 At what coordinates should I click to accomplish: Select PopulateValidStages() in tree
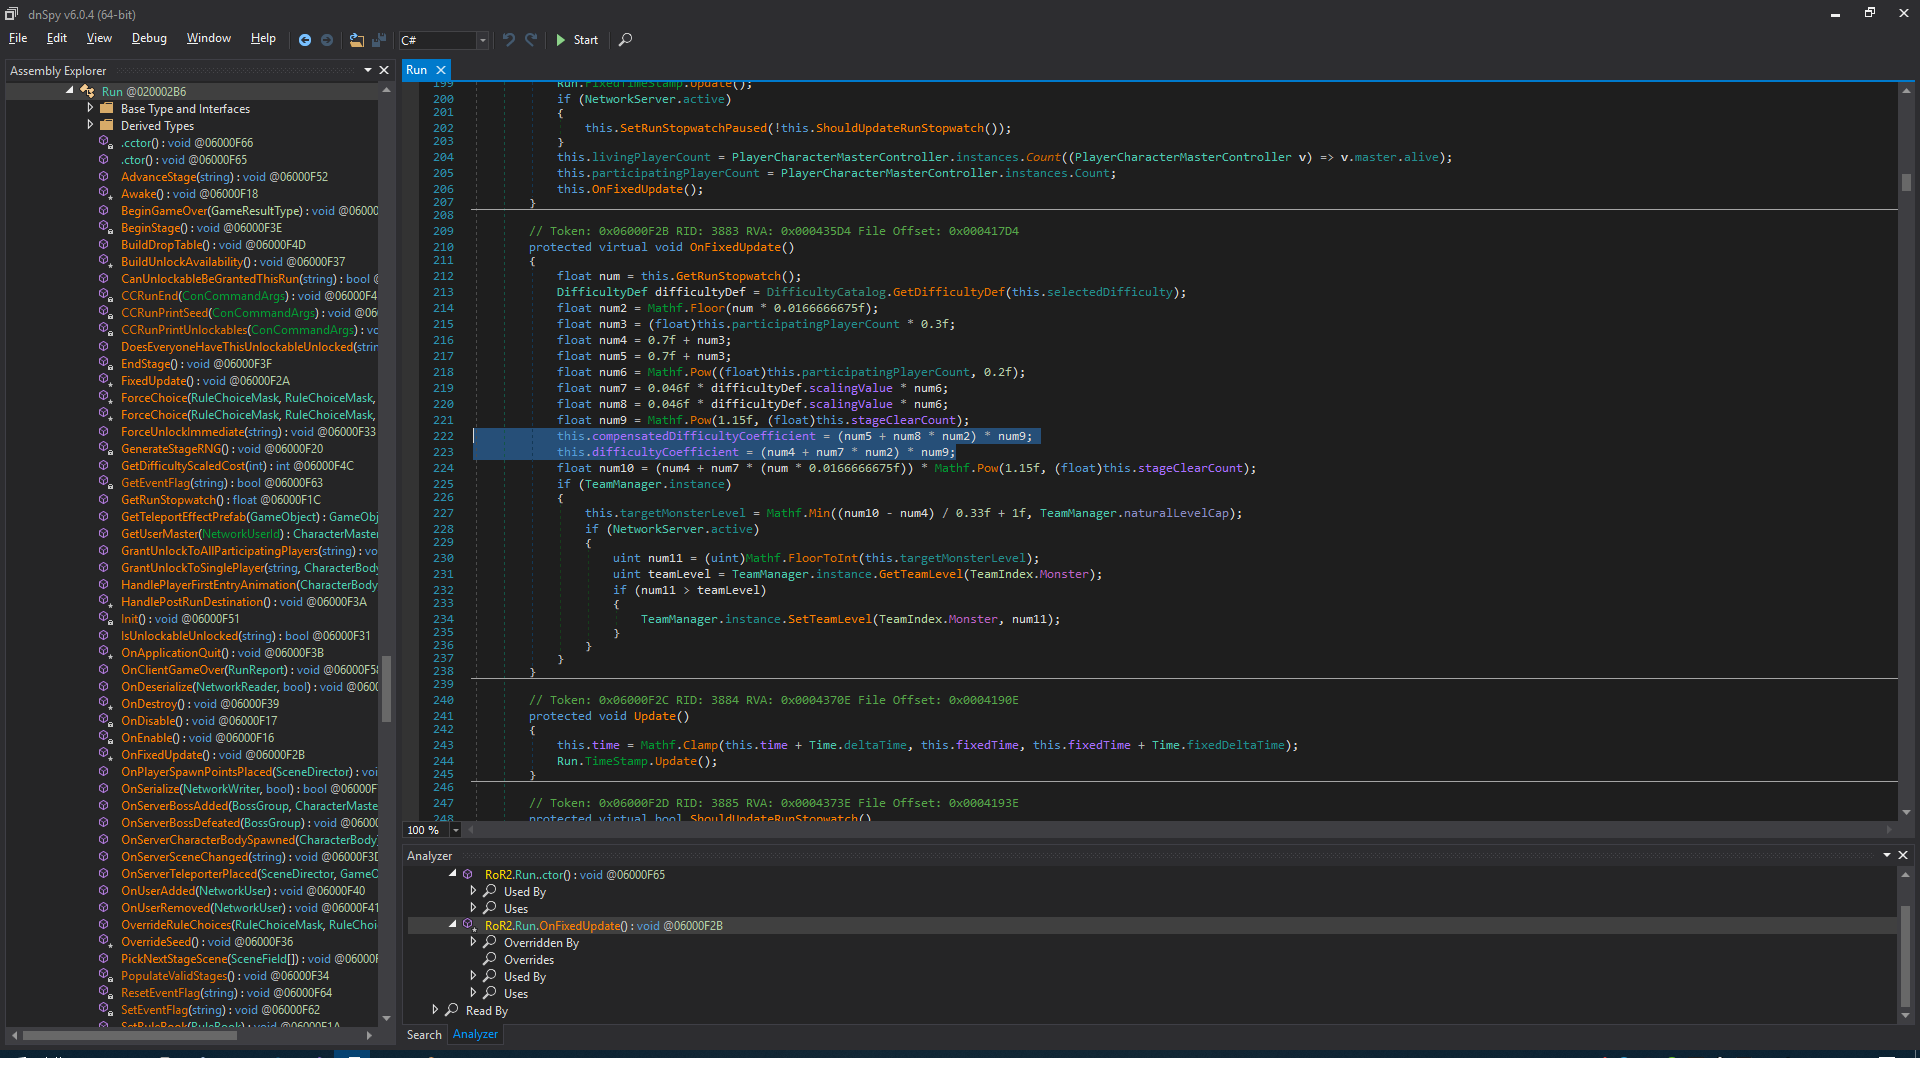tap(225, 976)
